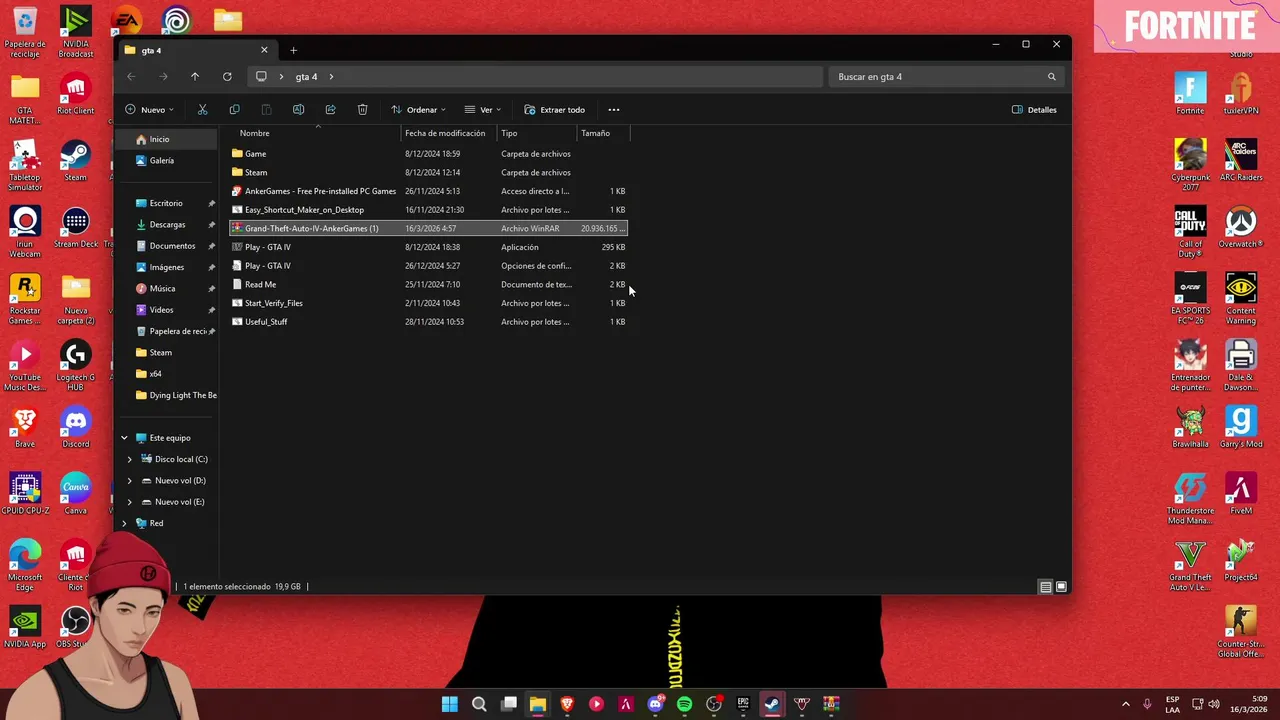Expand Nuevo vol (D:) tree node
Screen dimensions: 1280x720
(129, 481)
